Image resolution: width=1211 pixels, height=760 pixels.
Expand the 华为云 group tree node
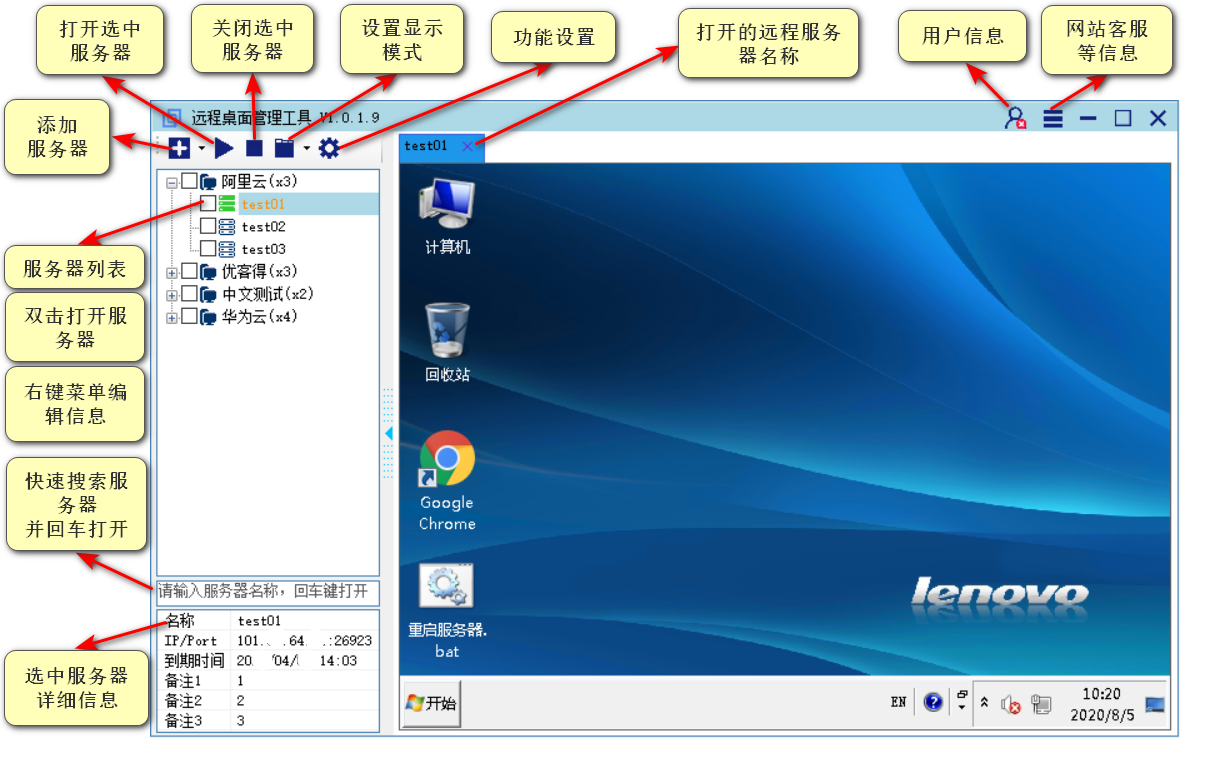(x=172, y=318)
